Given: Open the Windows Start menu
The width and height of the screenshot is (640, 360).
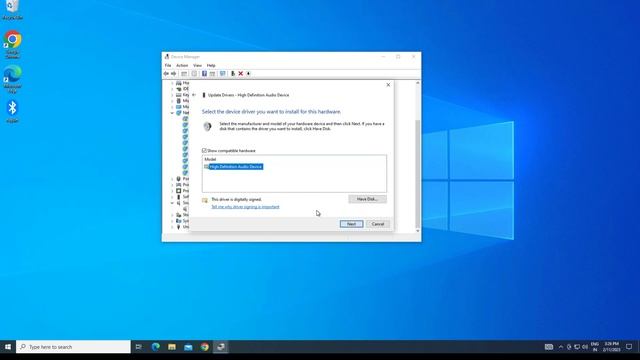Looking at the screenshot, I should pos(8,347).
